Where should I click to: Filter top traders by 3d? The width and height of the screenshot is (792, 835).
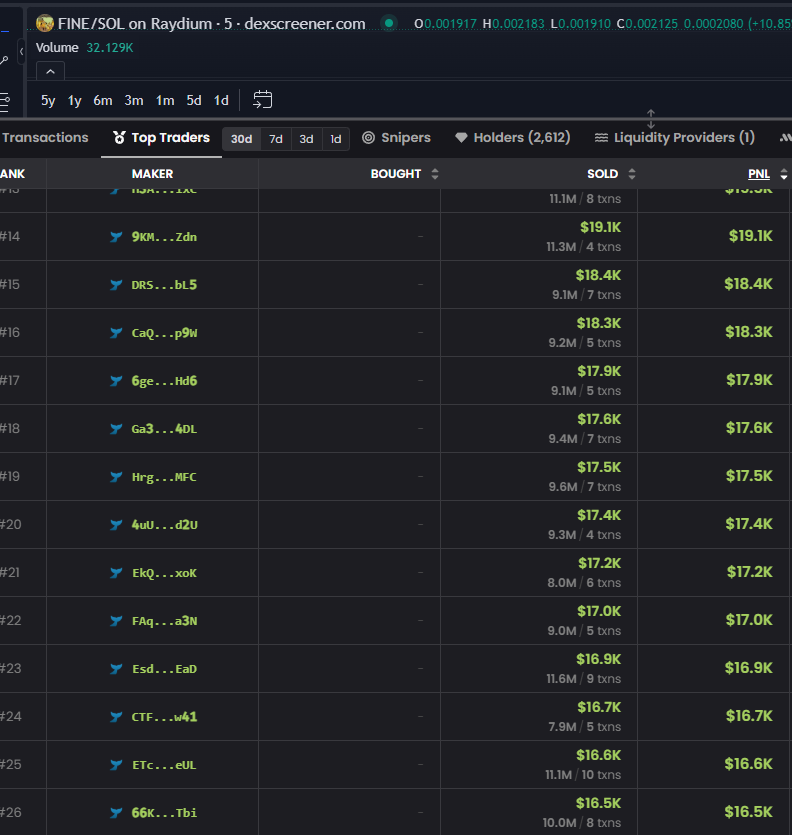tap(306, 139)
